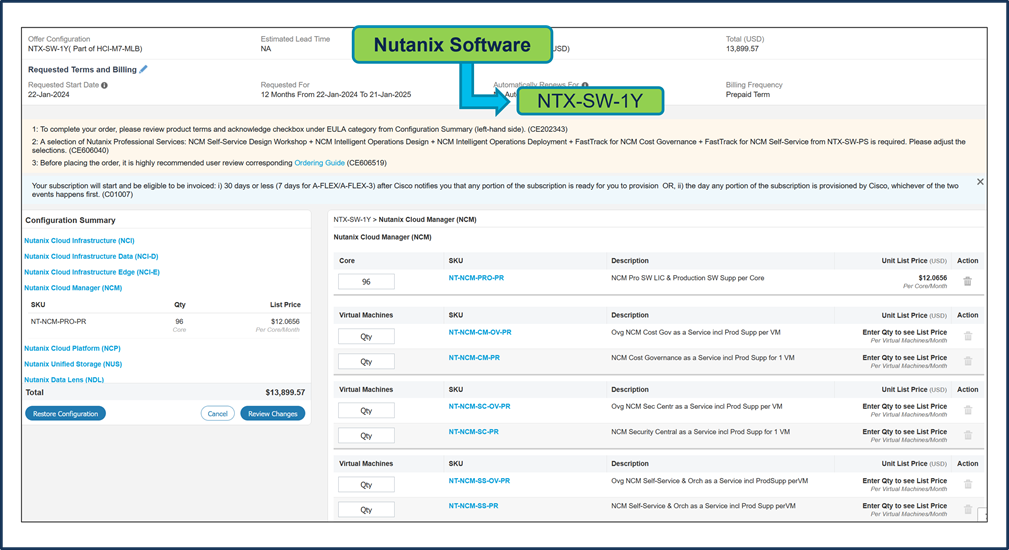The width and height of the screenshot is (1009, 550).
Task: Click Qty field for NT-NCM-SC-OV-PR
Action: (x=366, y=410)
